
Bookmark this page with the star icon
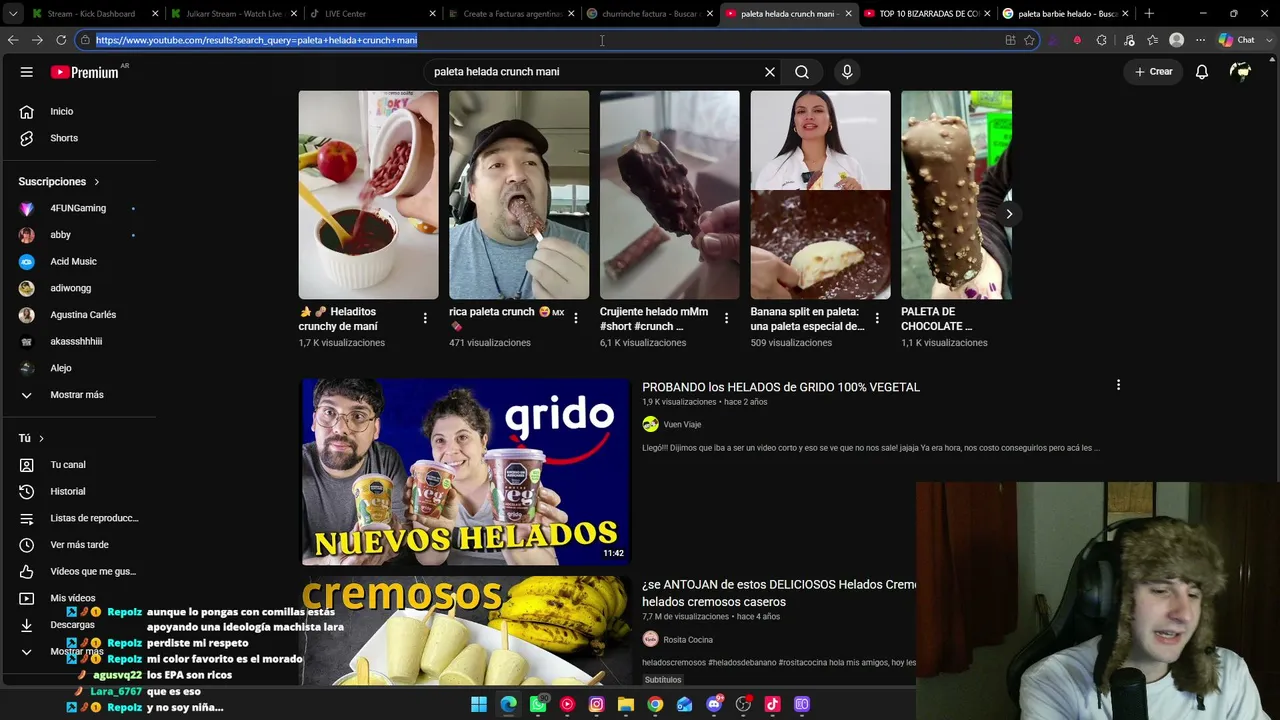[x=1029, y=40]
